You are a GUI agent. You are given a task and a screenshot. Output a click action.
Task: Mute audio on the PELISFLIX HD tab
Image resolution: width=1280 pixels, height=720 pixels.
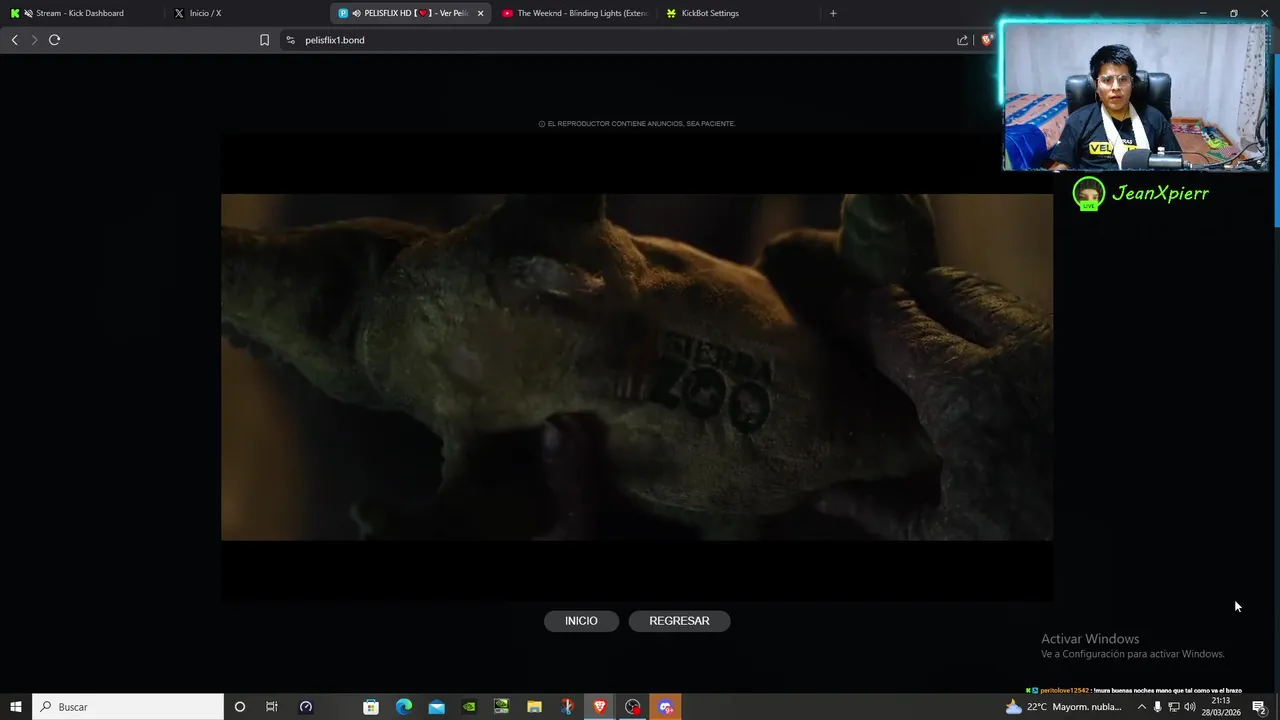357,13
